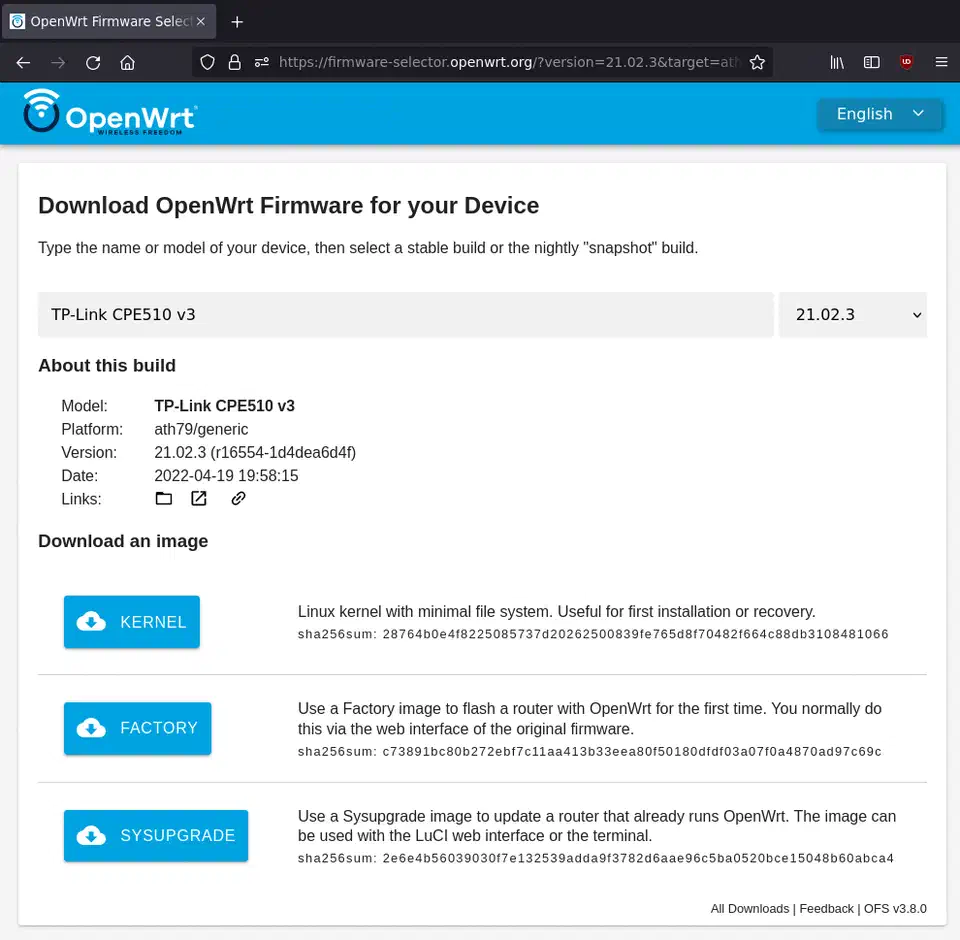Open the site permissions icon in address bar
The height and width of the screenshot is (940, 960).
click(x=261, y=62)
